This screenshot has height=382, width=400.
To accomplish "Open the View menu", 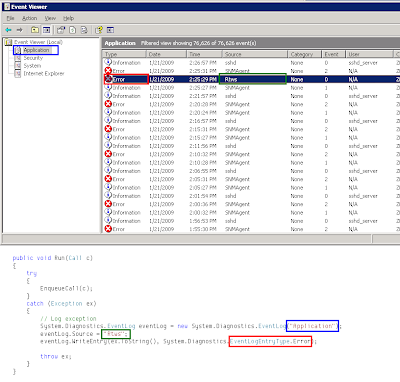I will pyautogui.click(x=50, y=18).
